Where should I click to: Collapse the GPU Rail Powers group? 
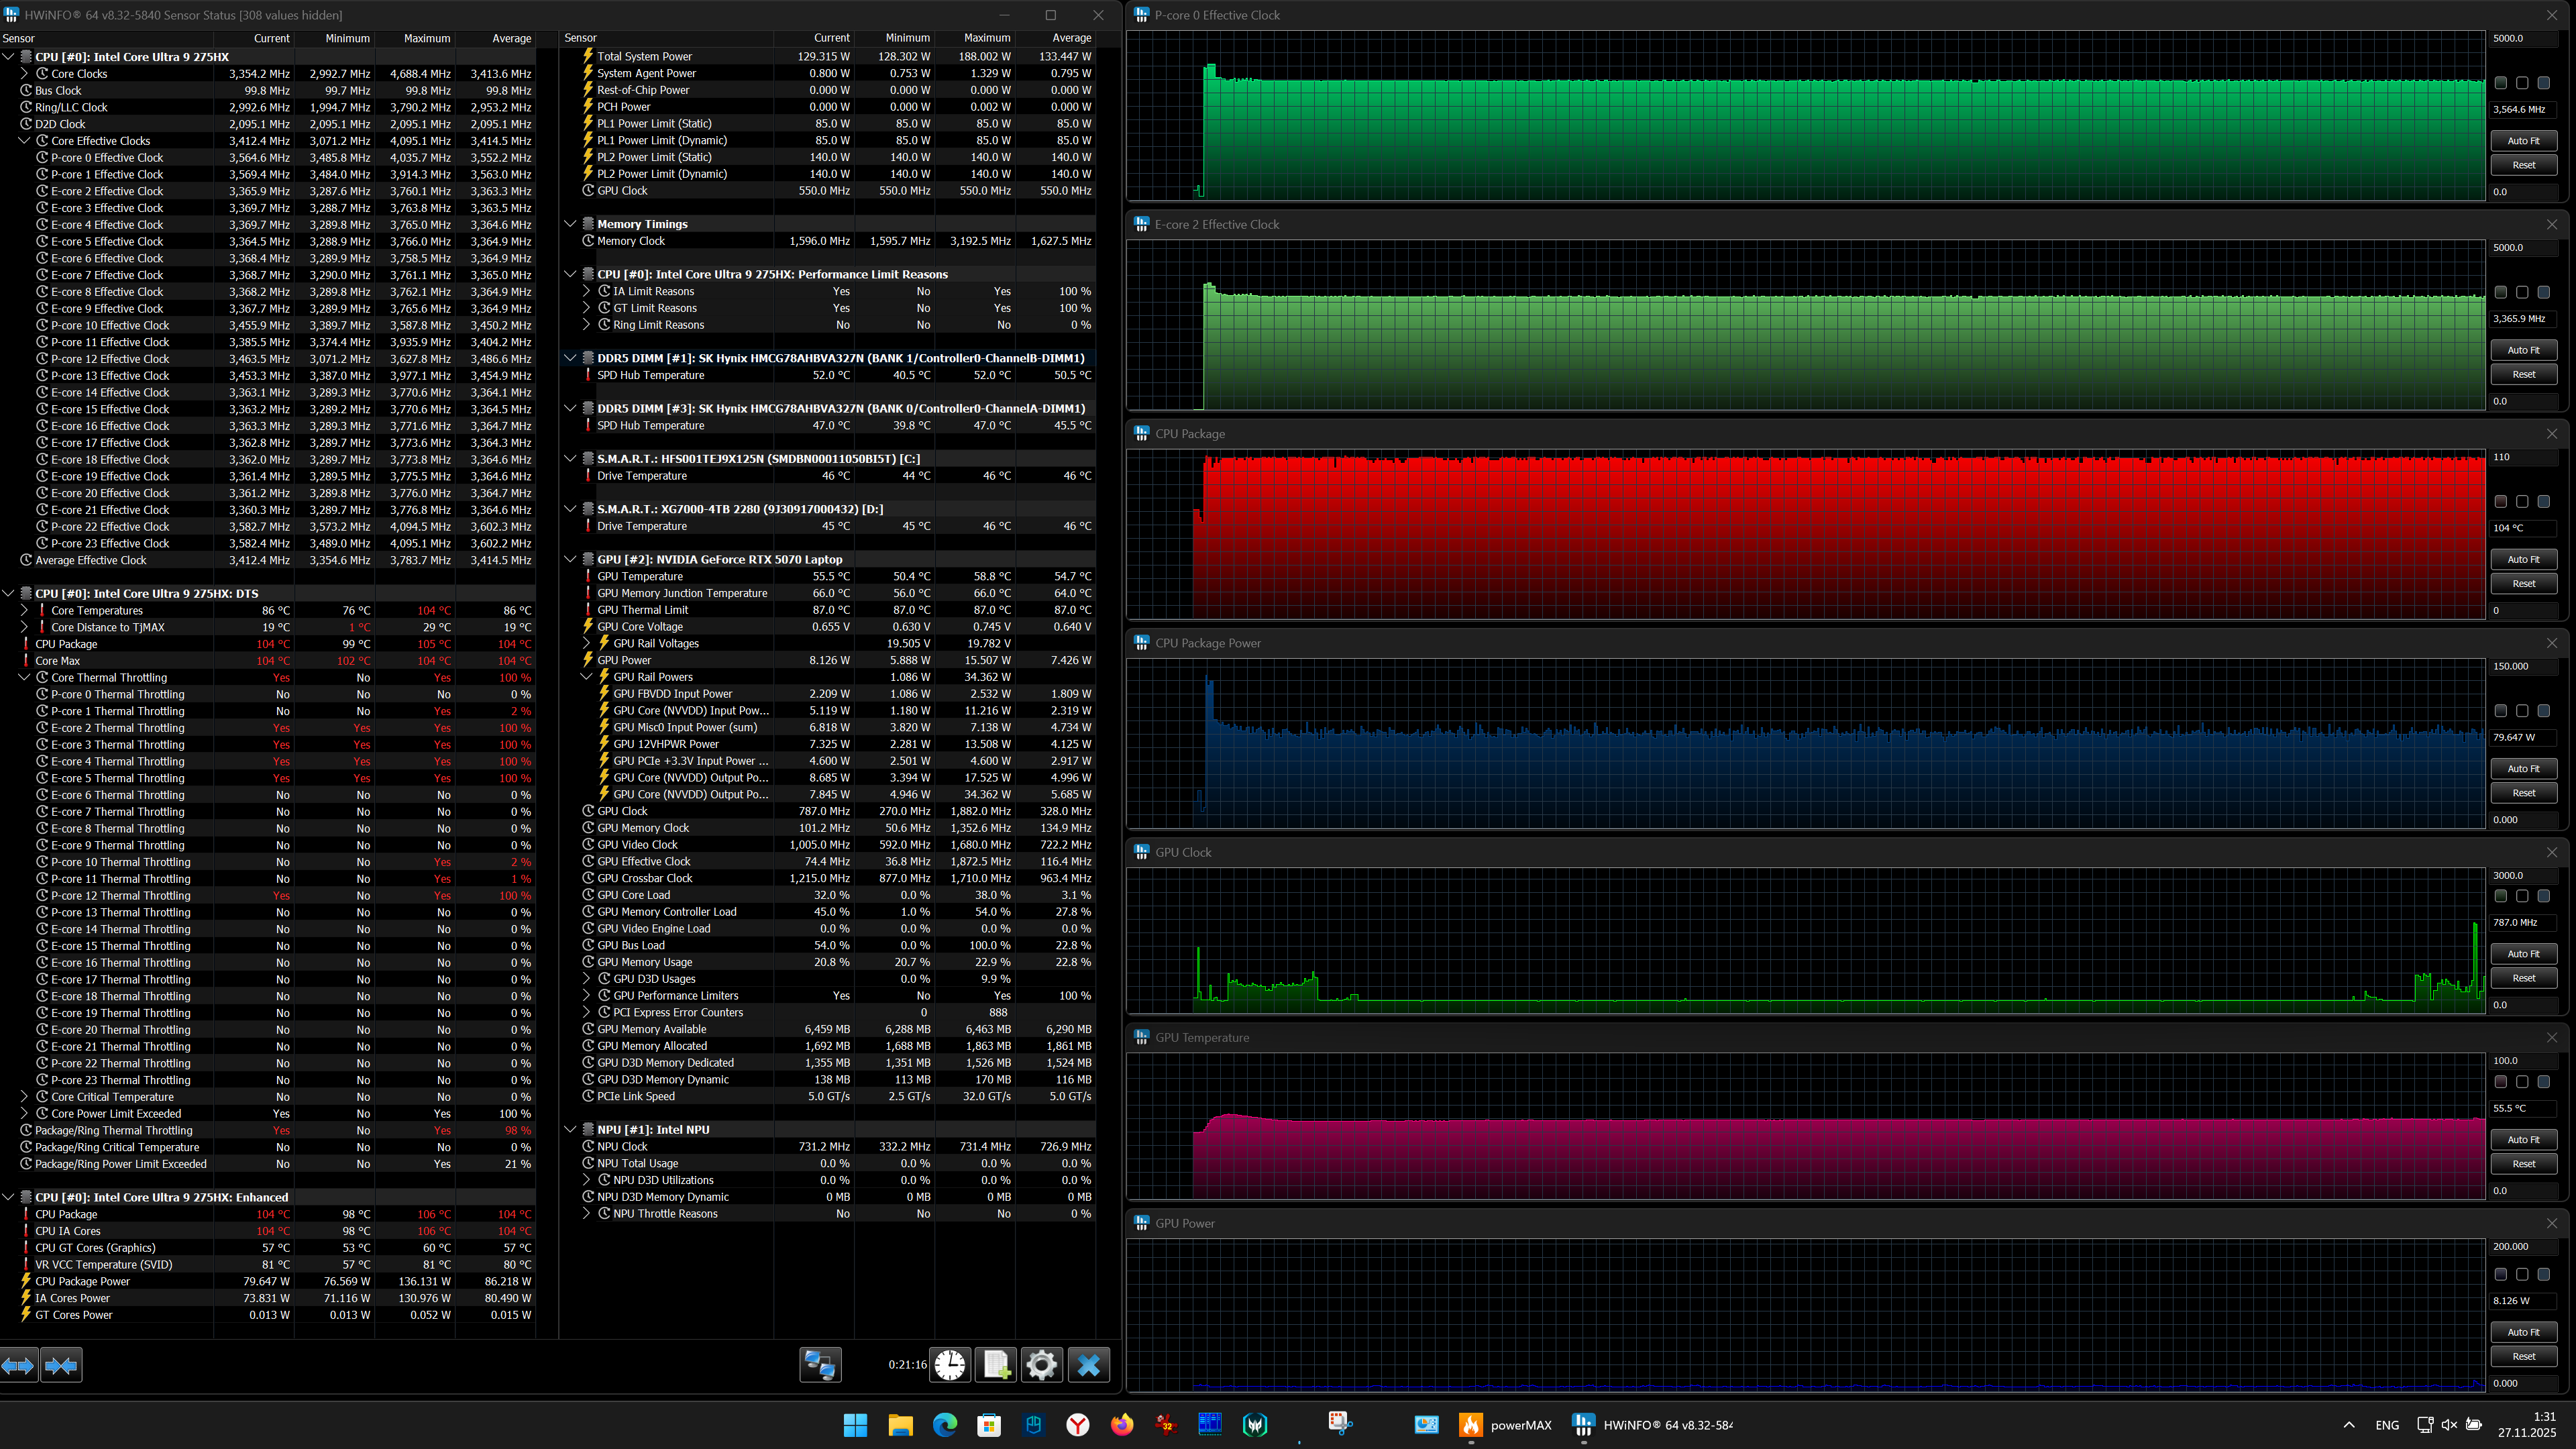tap(588, 677)
